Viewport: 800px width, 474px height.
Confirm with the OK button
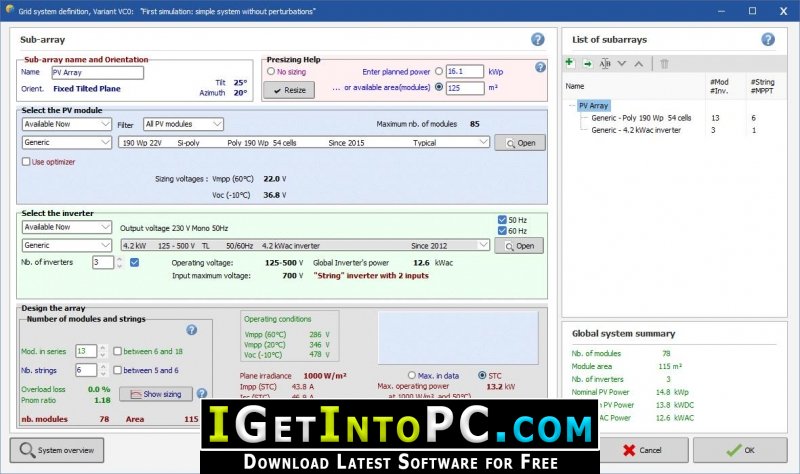[x=740, y=450]
